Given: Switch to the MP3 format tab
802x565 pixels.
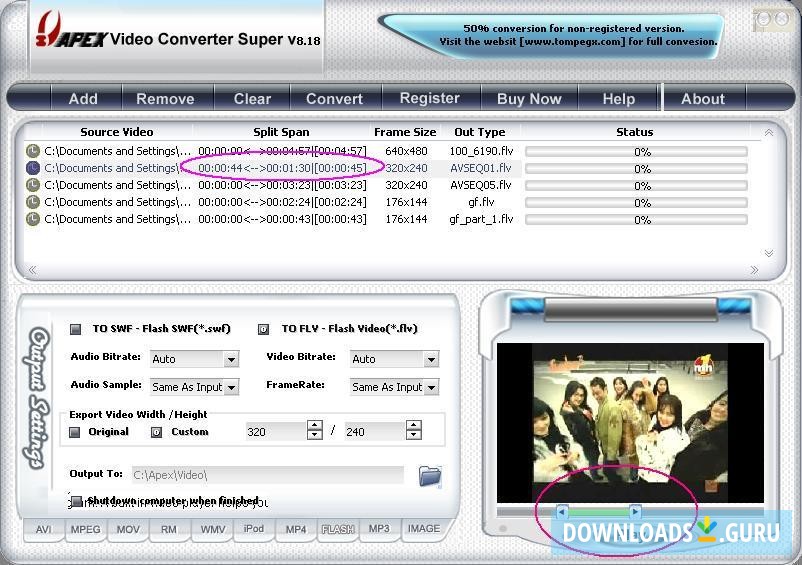Looking at the screenshot, I should click(x=379, y=529).
